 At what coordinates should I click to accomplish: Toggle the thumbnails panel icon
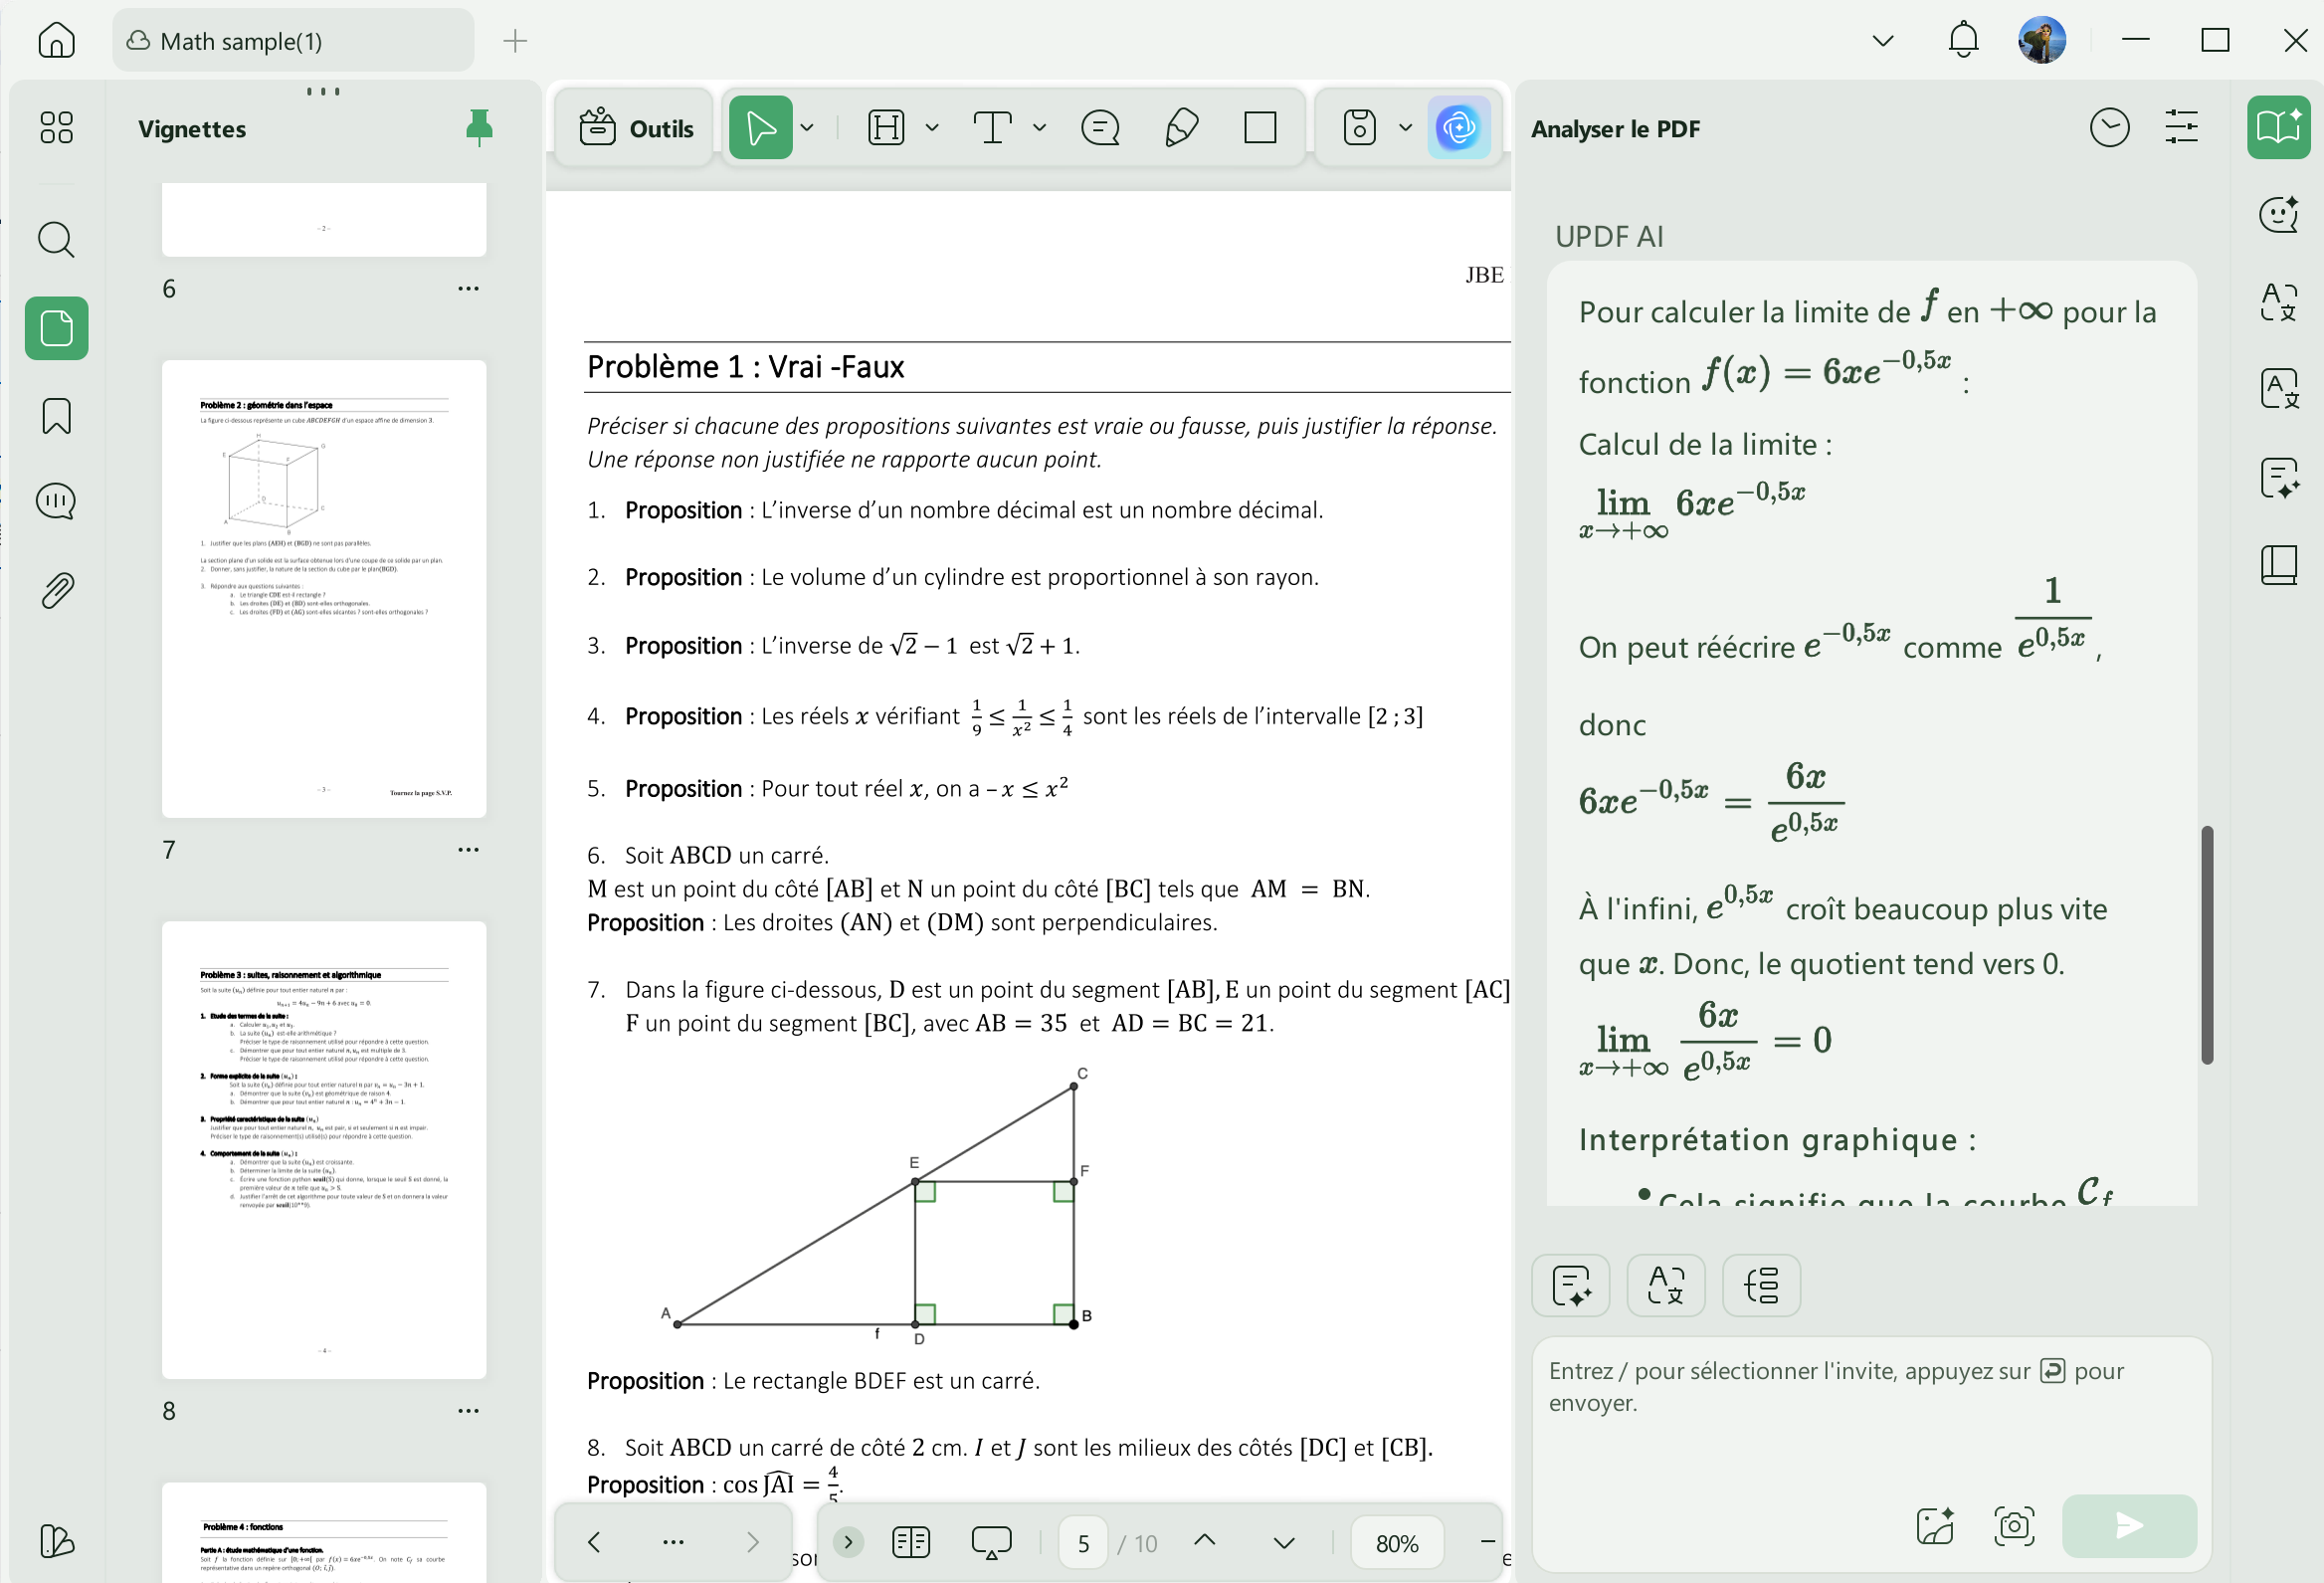click(x=56, y=329)
